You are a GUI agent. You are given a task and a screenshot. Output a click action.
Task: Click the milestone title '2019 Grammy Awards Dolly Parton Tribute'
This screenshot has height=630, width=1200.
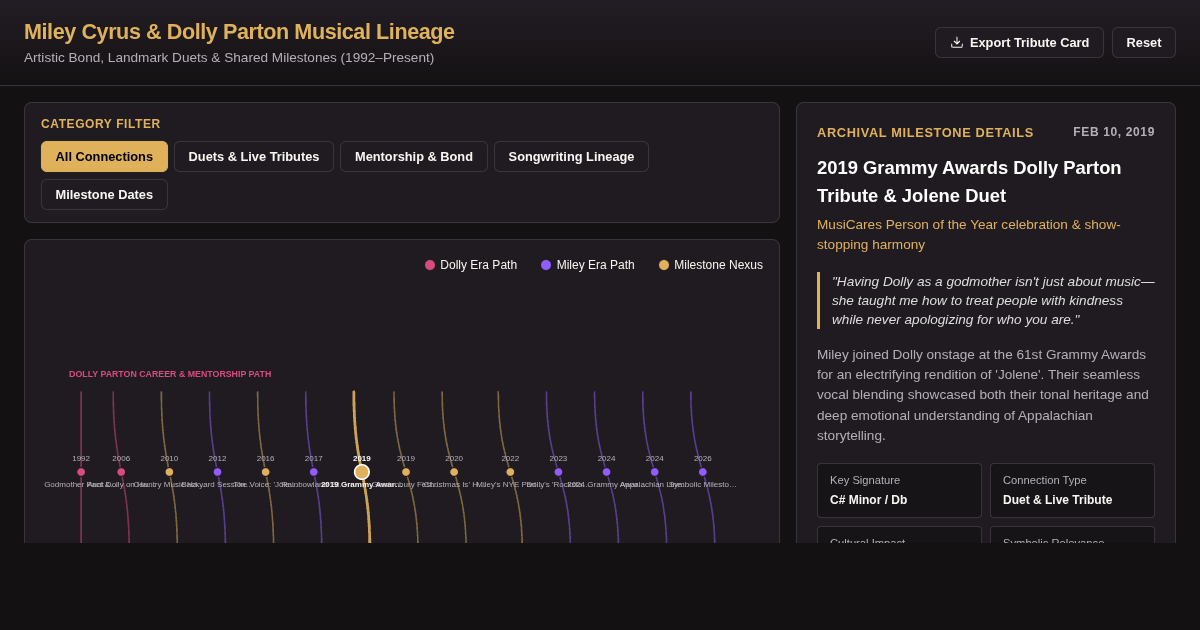(x=969, y=182)
